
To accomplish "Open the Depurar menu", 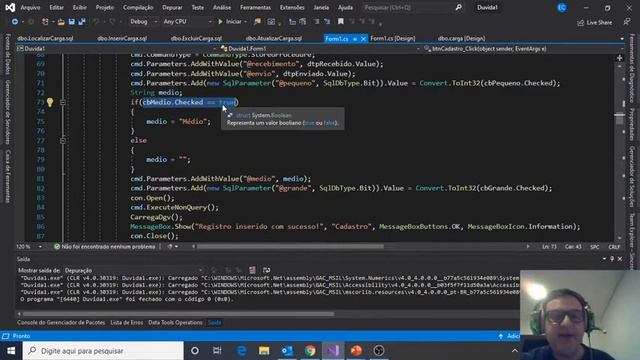I will (172, 7).
